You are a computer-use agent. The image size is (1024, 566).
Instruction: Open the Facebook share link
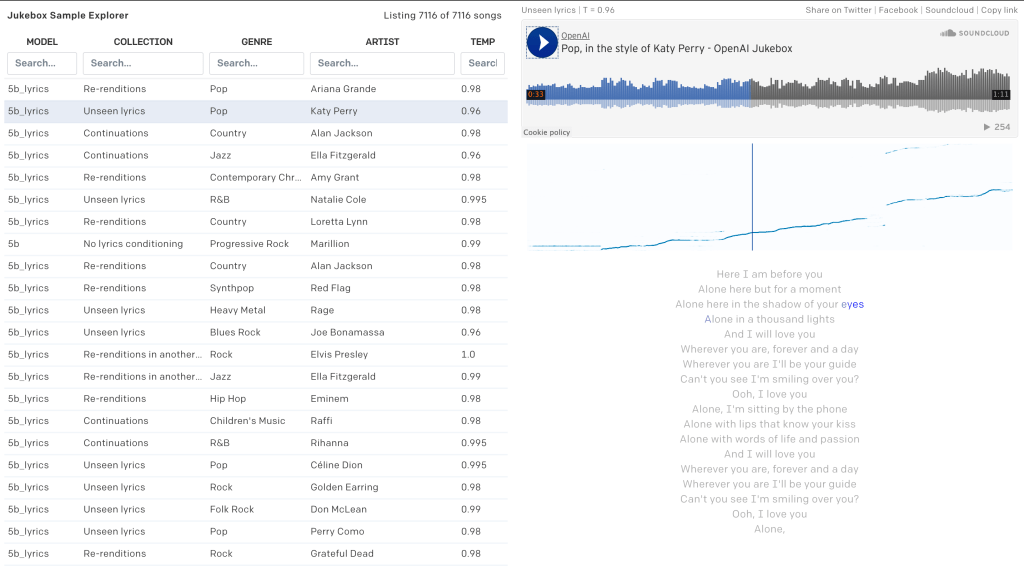(898, 10)
